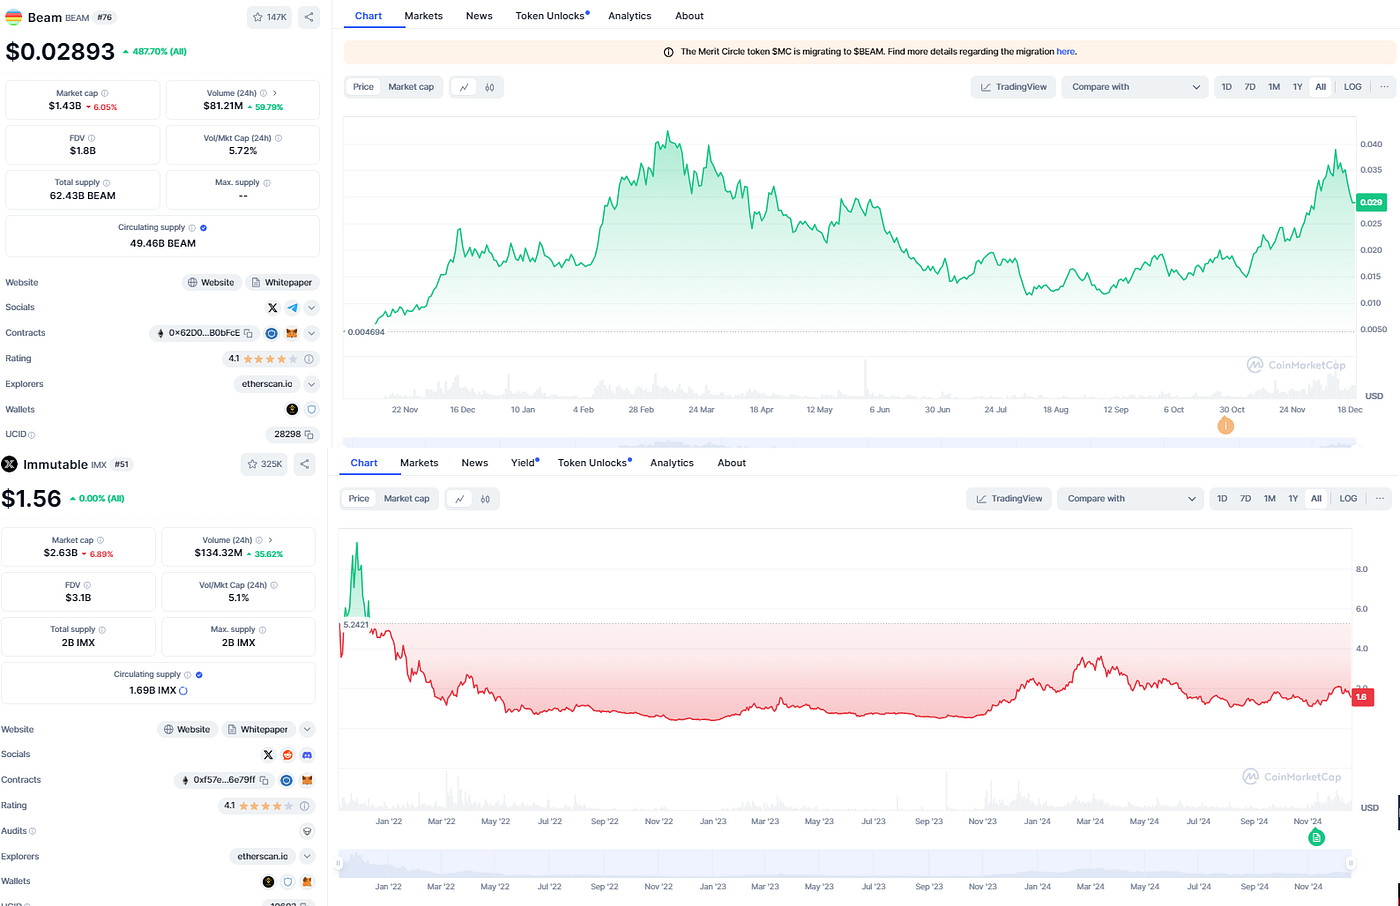1400x906 pixels.
Task: Open Beam Markets tab
Action: pos(424,16)
